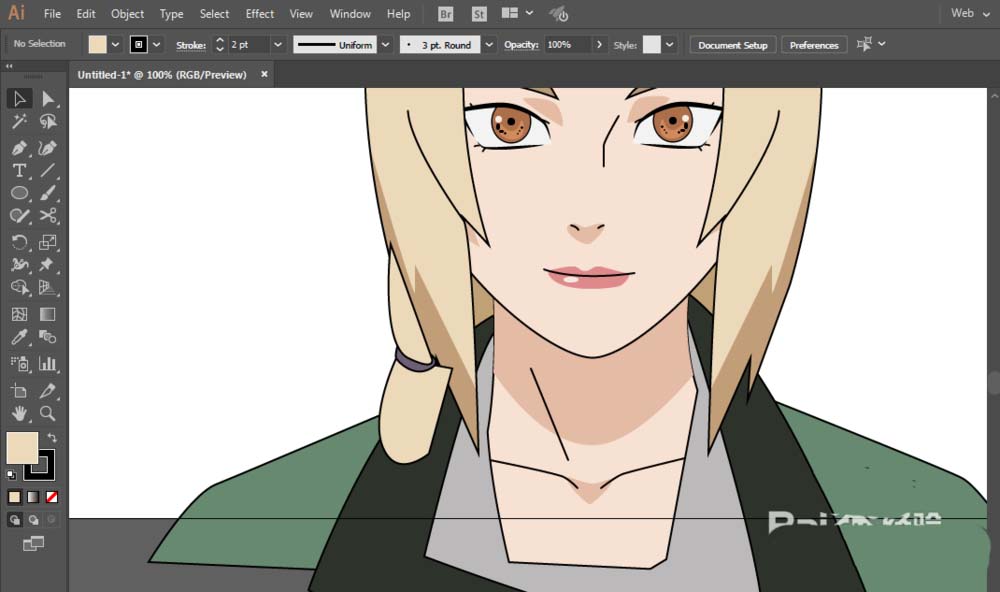The width and height of the screenshot is (1000, 592).
Task: Select the Blend tool
Action: [x=48, y=337]
